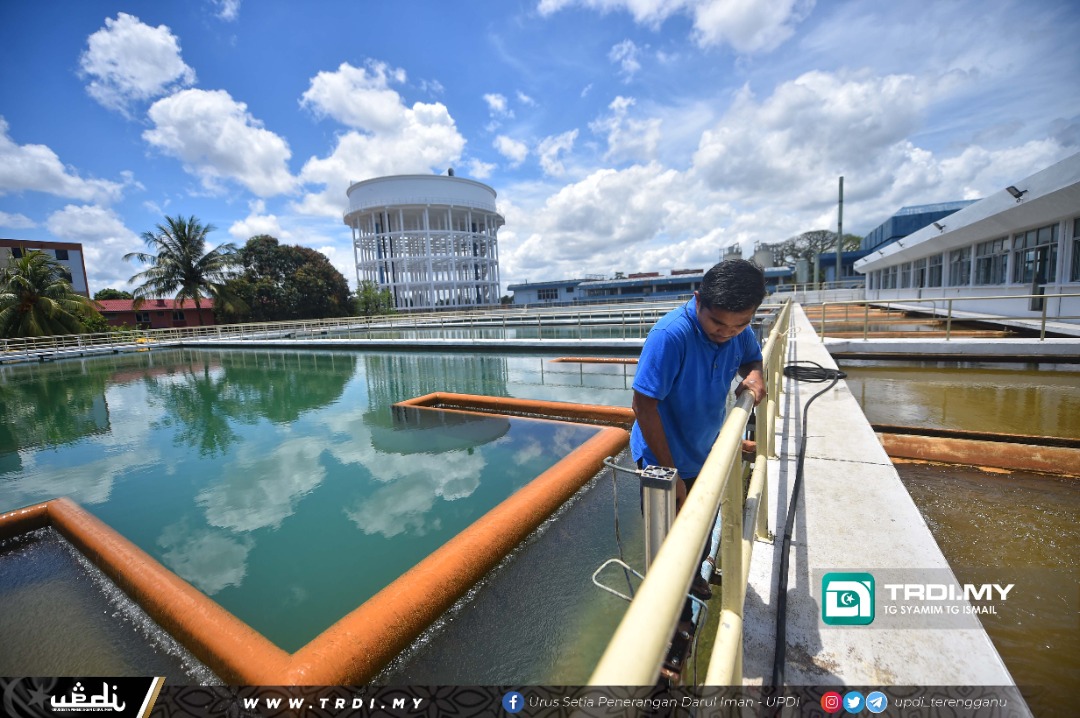This screenshot has width=1080, height=718.
Task: Click the coiled black hose on walkway
Action: click(x=812, y=373)
